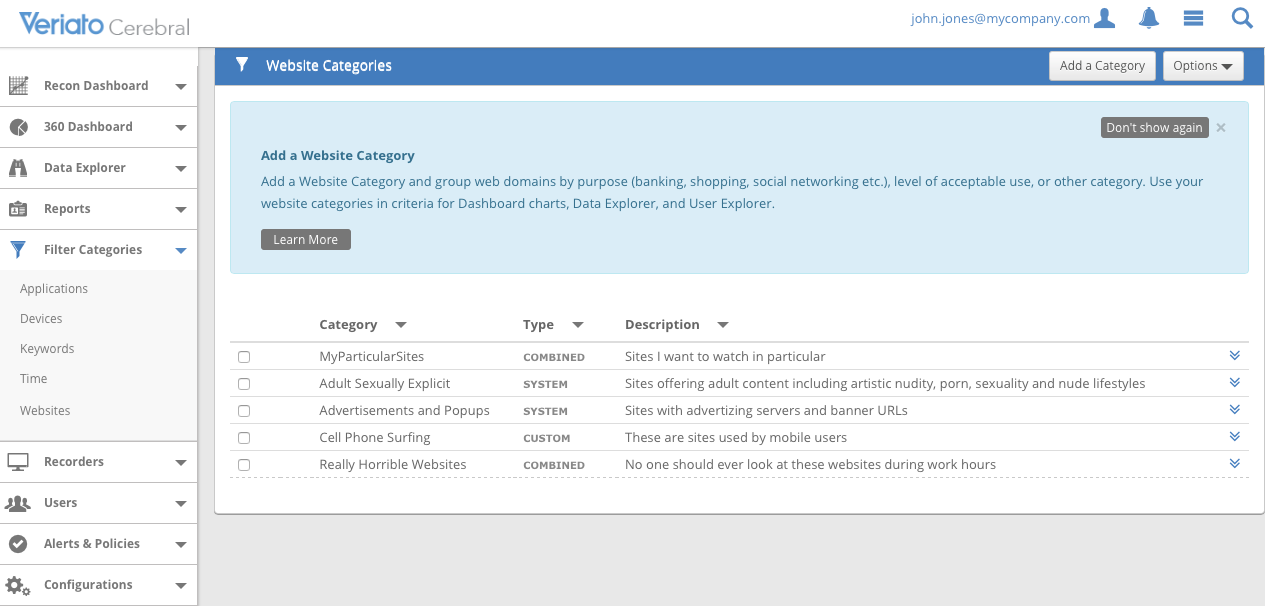
Task: Click the MyParticularSites category name
Action: tap(372, 356)
